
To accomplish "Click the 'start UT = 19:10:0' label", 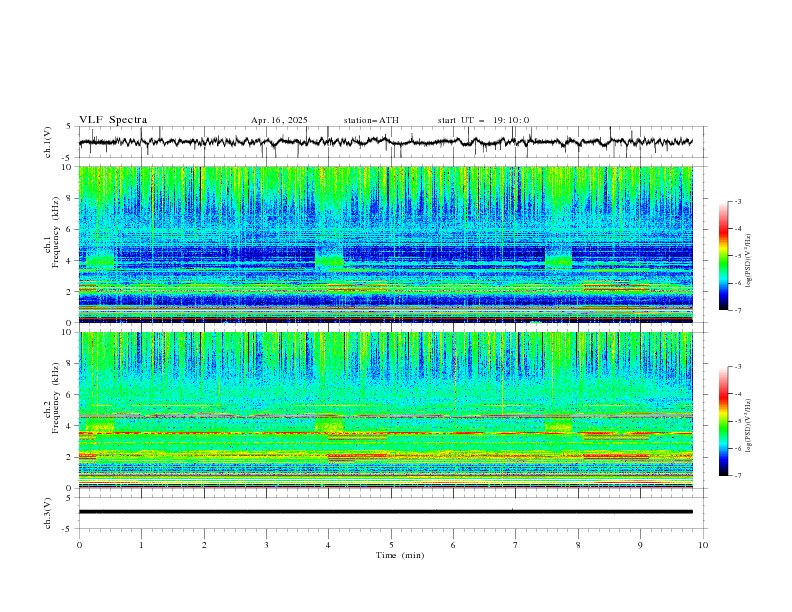I will tap(483, 120).
